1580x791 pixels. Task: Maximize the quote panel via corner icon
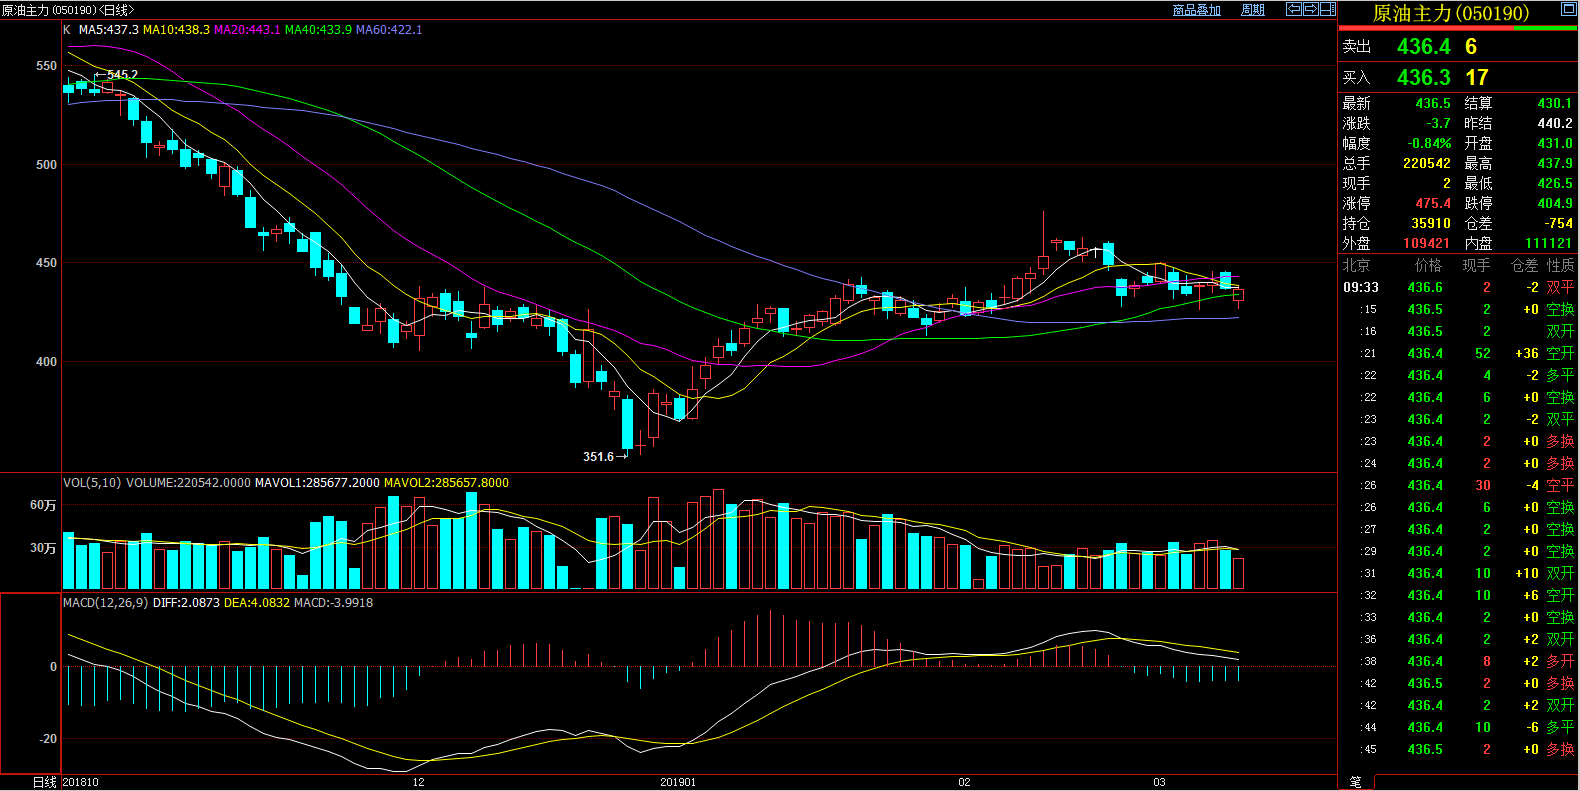click(1569, 9)
